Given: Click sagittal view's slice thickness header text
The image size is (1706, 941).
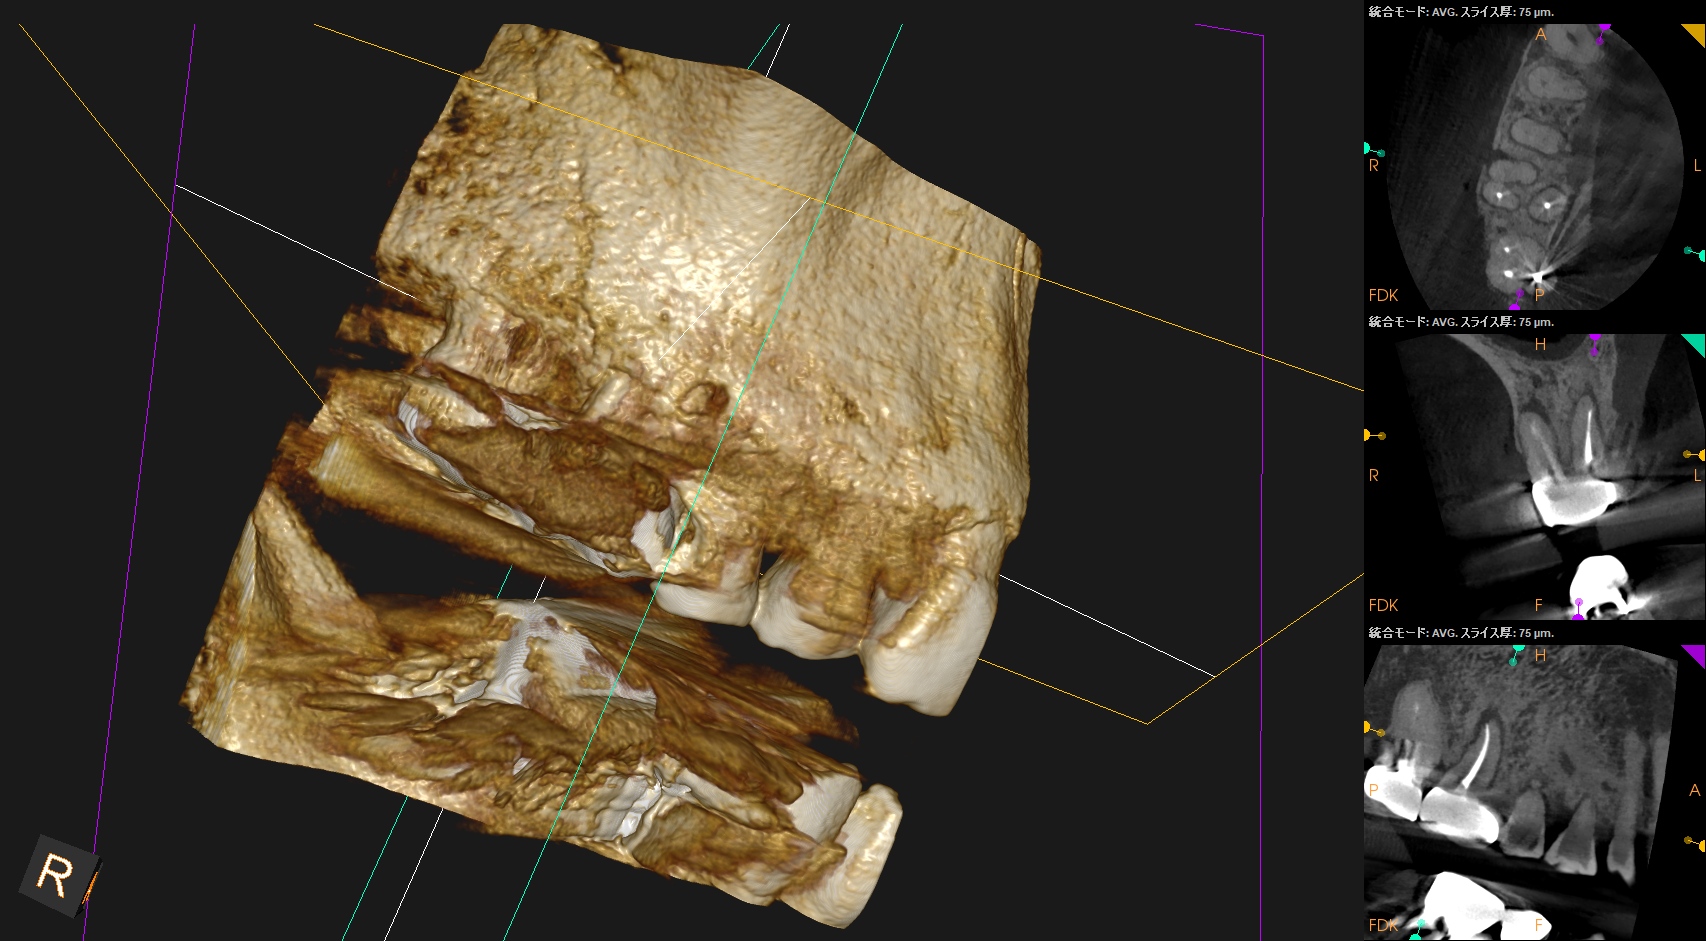Looking at the screenshot, I should pos(1460,633).
